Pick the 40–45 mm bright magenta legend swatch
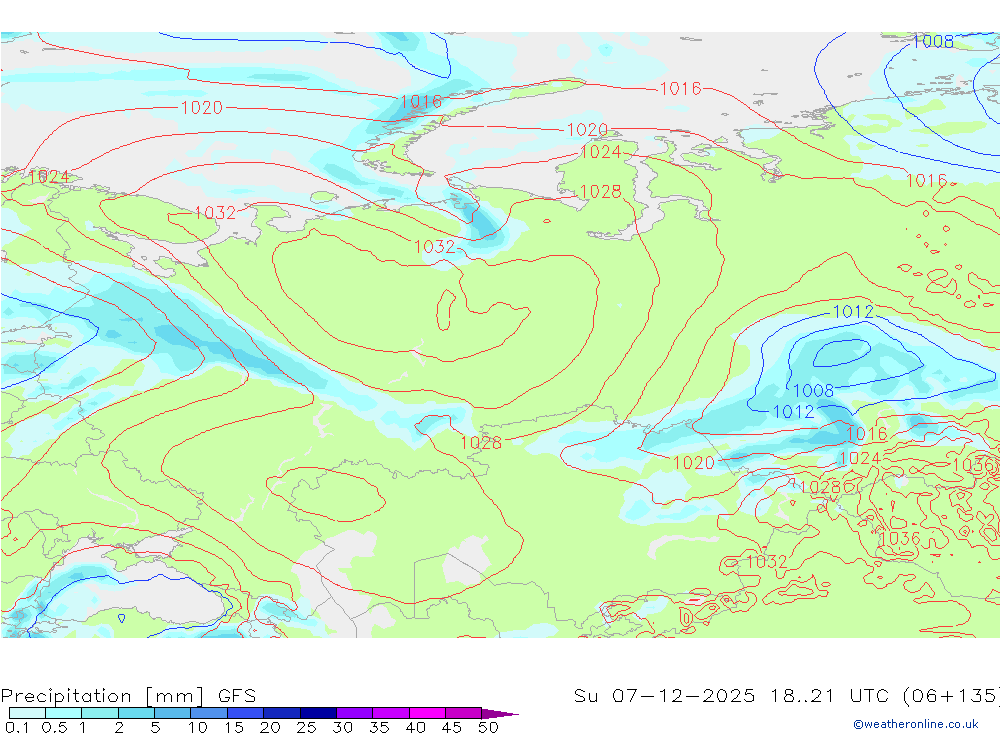This screenshot has width=1000, height=733. tap(427, 713)
